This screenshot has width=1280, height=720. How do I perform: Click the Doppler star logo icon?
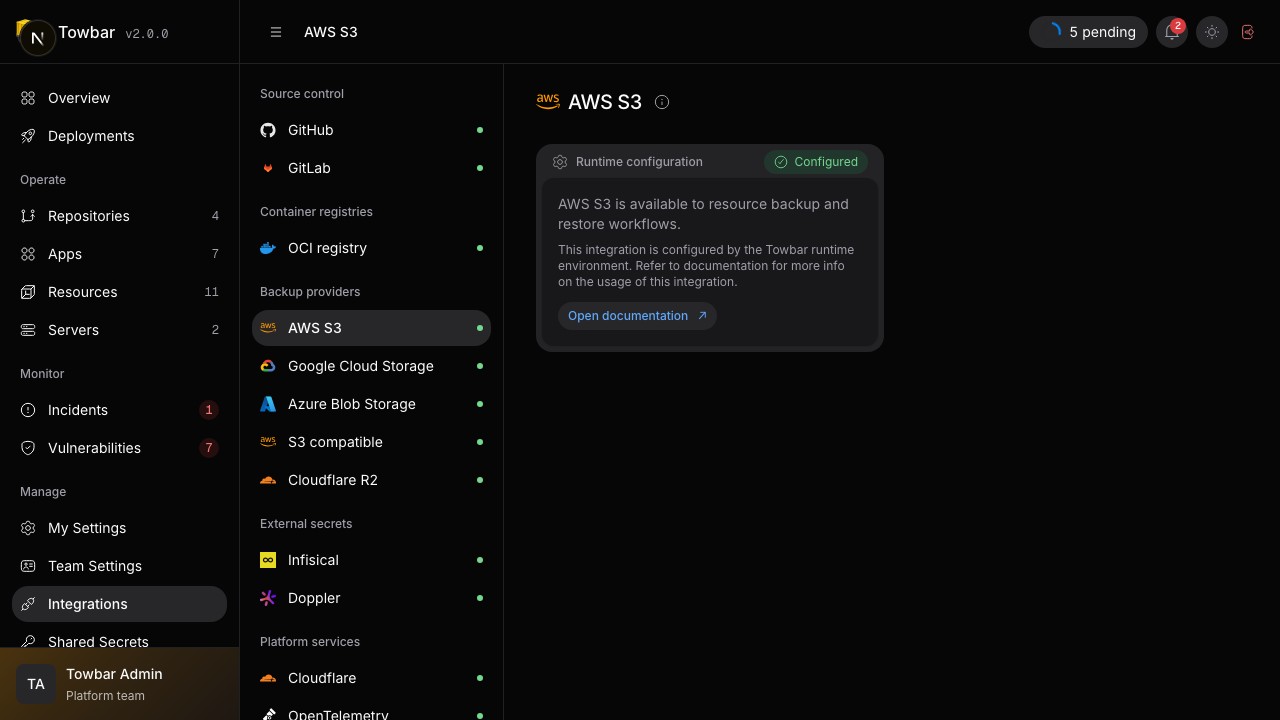[268, 598]
